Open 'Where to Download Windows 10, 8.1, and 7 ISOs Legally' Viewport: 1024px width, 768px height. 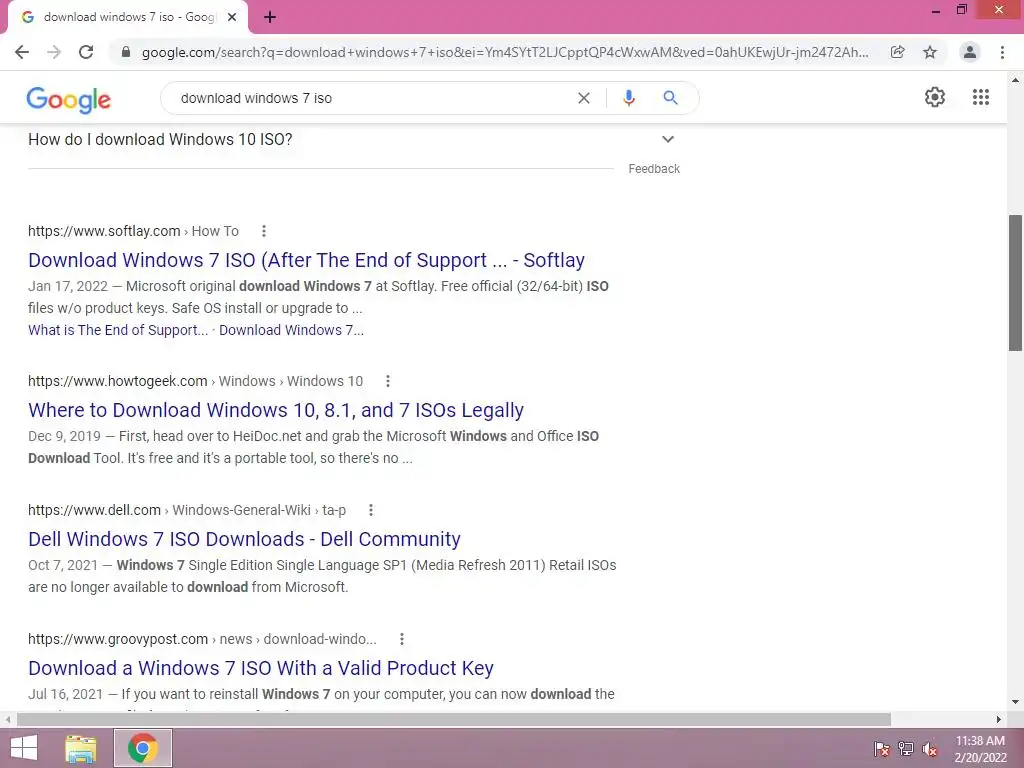(276, 410)
